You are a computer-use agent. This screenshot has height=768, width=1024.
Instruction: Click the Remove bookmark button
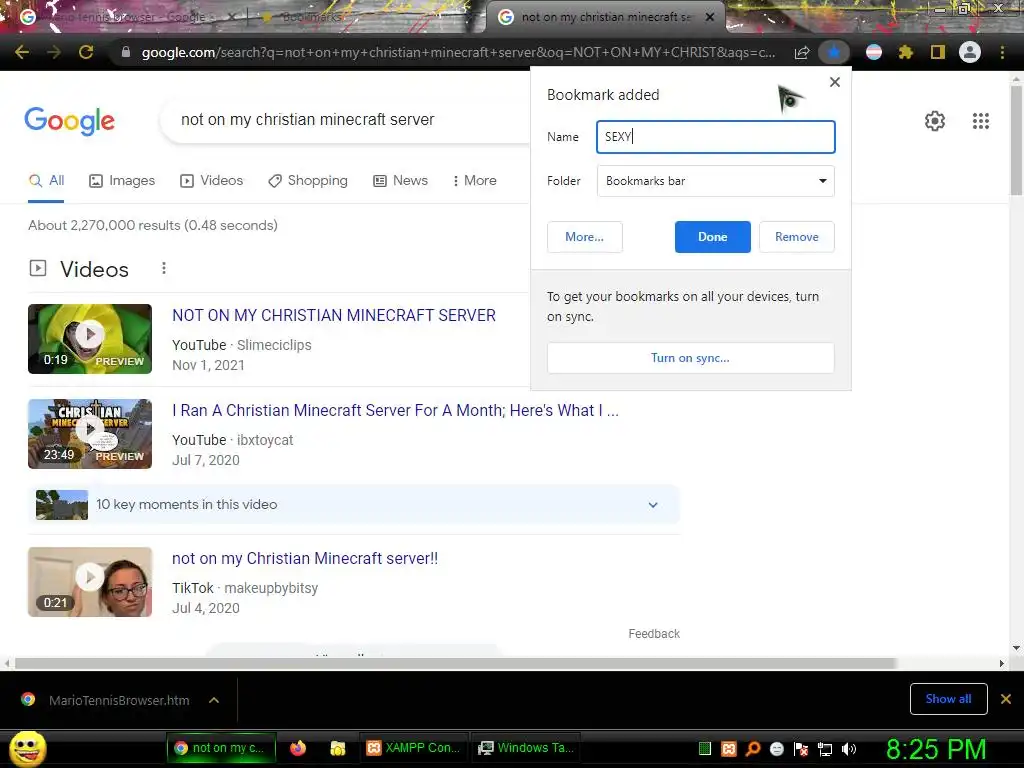tap(797, 237)
